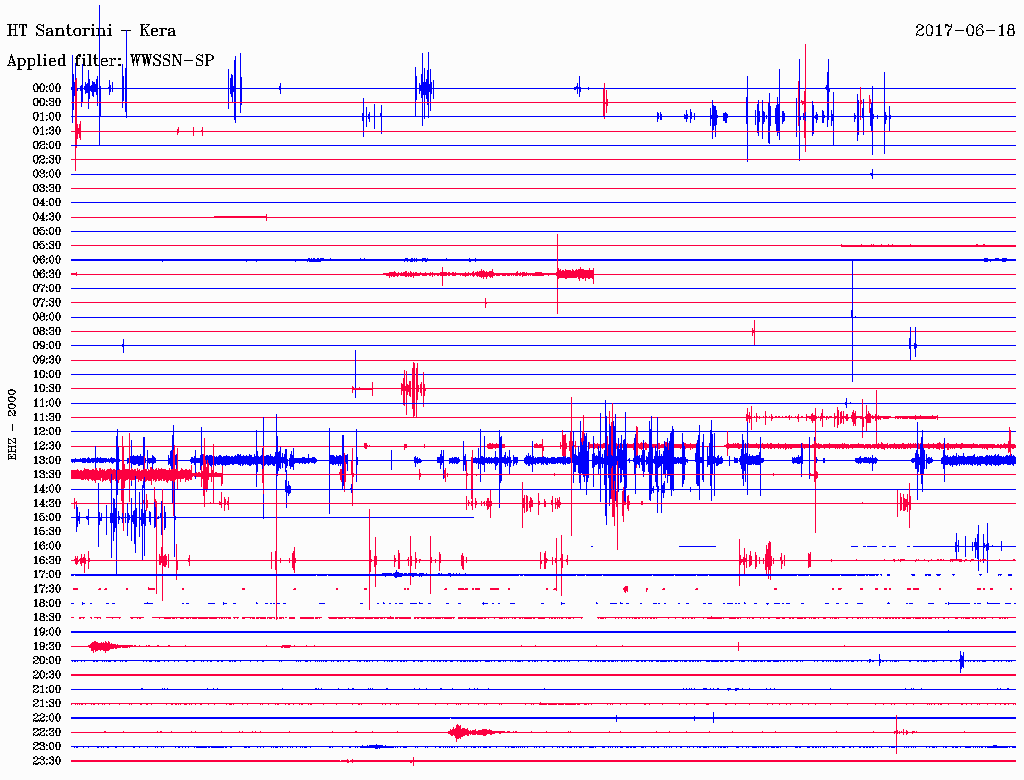Click the 'Applied filter: WWSSN-SP' label
This screenshot has width=1024, height=780.
pyautogui.click(x=110, y=61)
